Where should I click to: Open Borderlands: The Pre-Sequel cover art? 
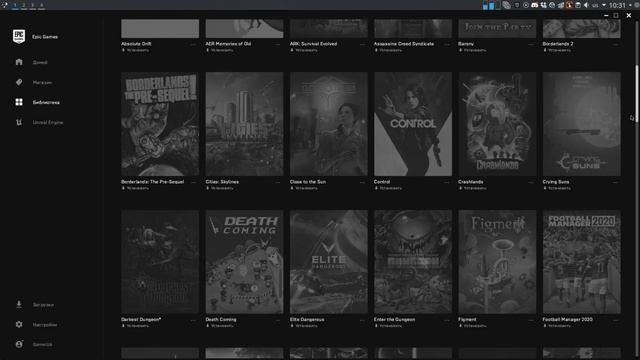click(160, 124)
